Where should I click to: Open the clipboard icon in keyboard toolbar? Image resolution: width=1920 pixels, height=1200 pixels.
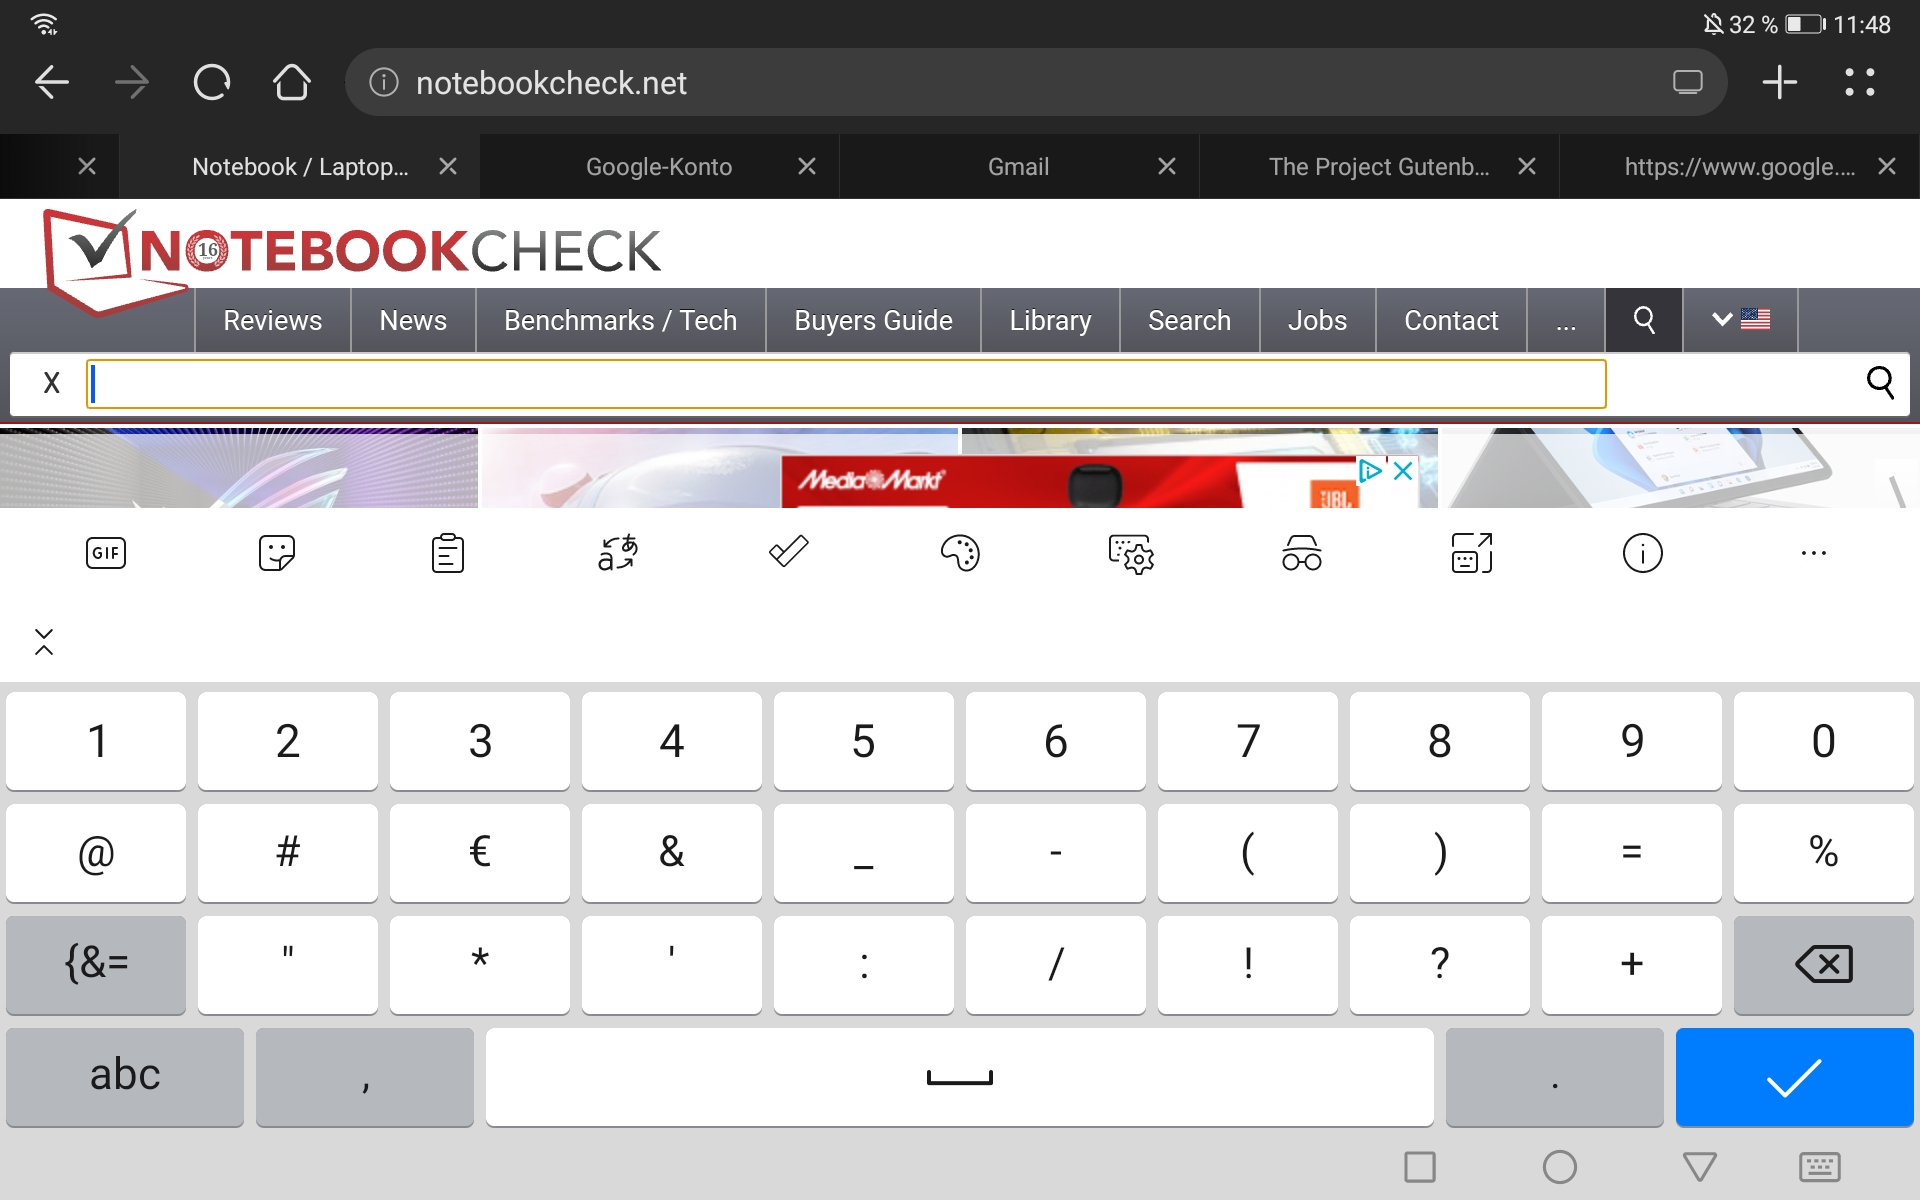[447, 553]
